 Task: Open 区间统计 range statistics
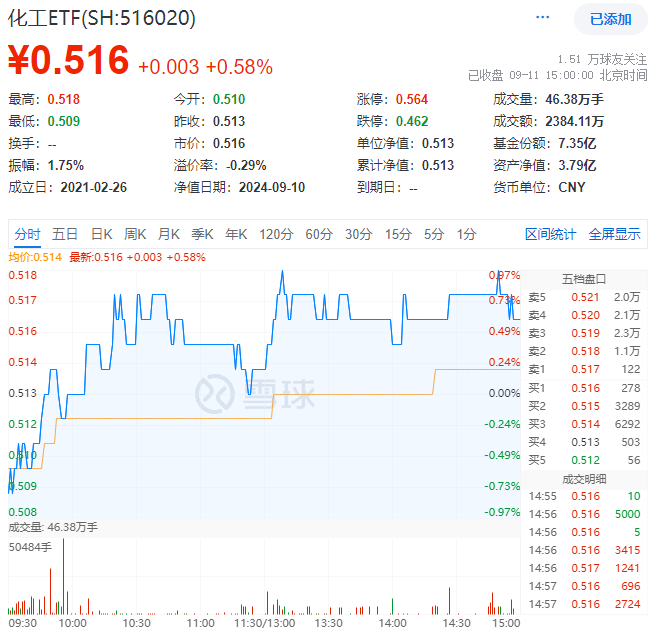551,234
